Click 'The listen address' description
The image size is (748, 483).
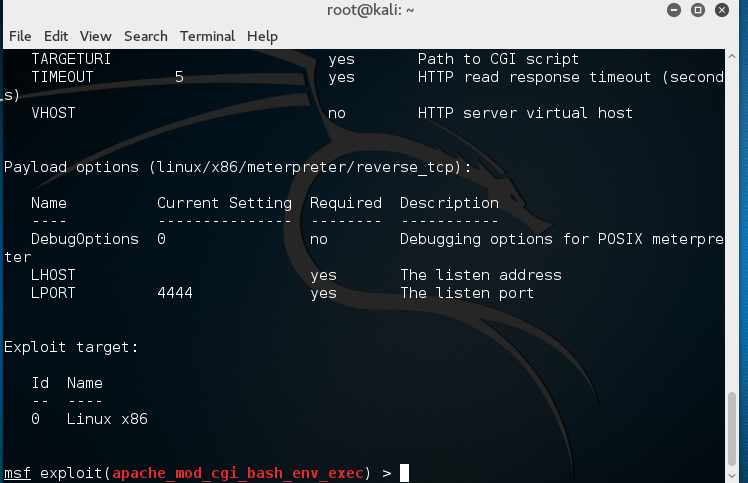pos(481,275)
